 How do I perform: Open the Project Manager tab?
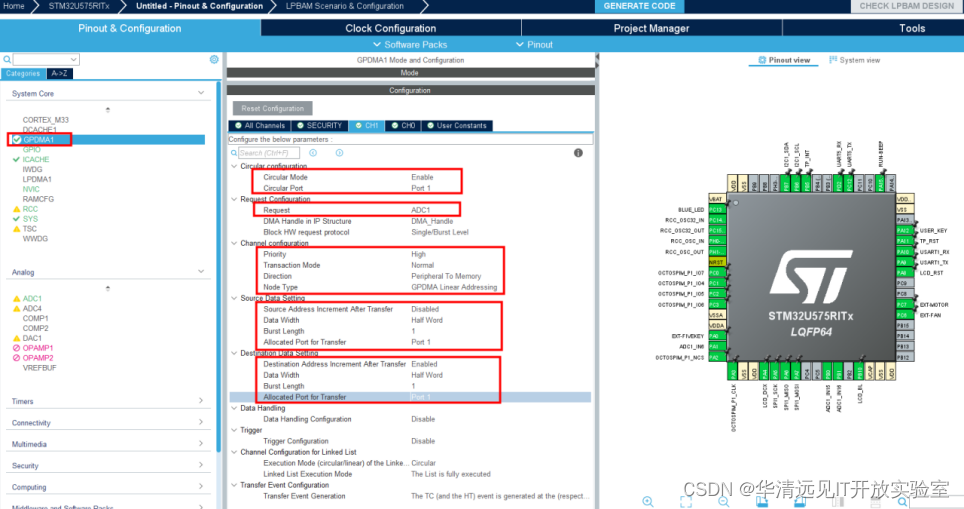click(651, 28)
